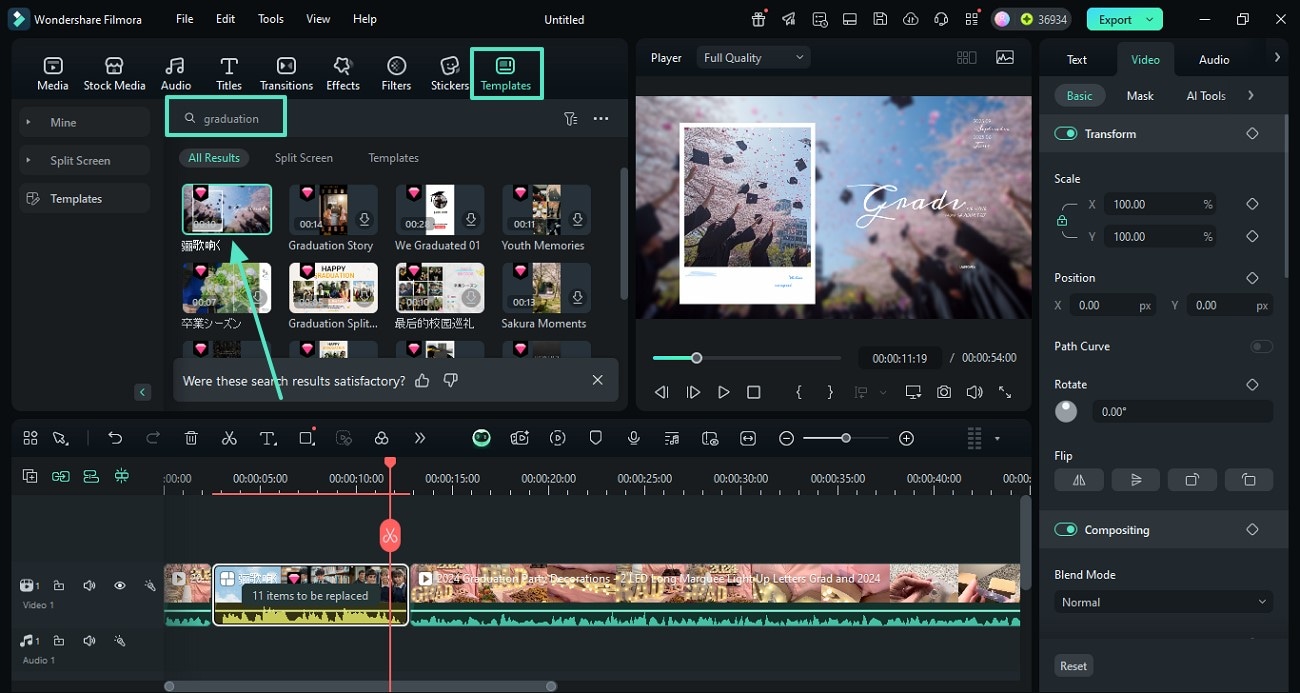The height and width of the screenshot is (693, 1300).
Task: Open the Stickers tab
Action: (x=450, y=74)
